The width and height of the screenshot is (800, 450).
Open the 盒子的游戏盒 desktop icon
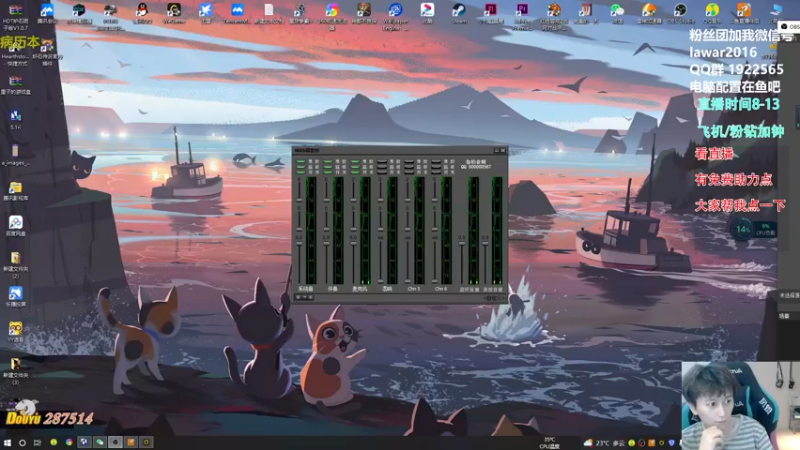point(15,81)
